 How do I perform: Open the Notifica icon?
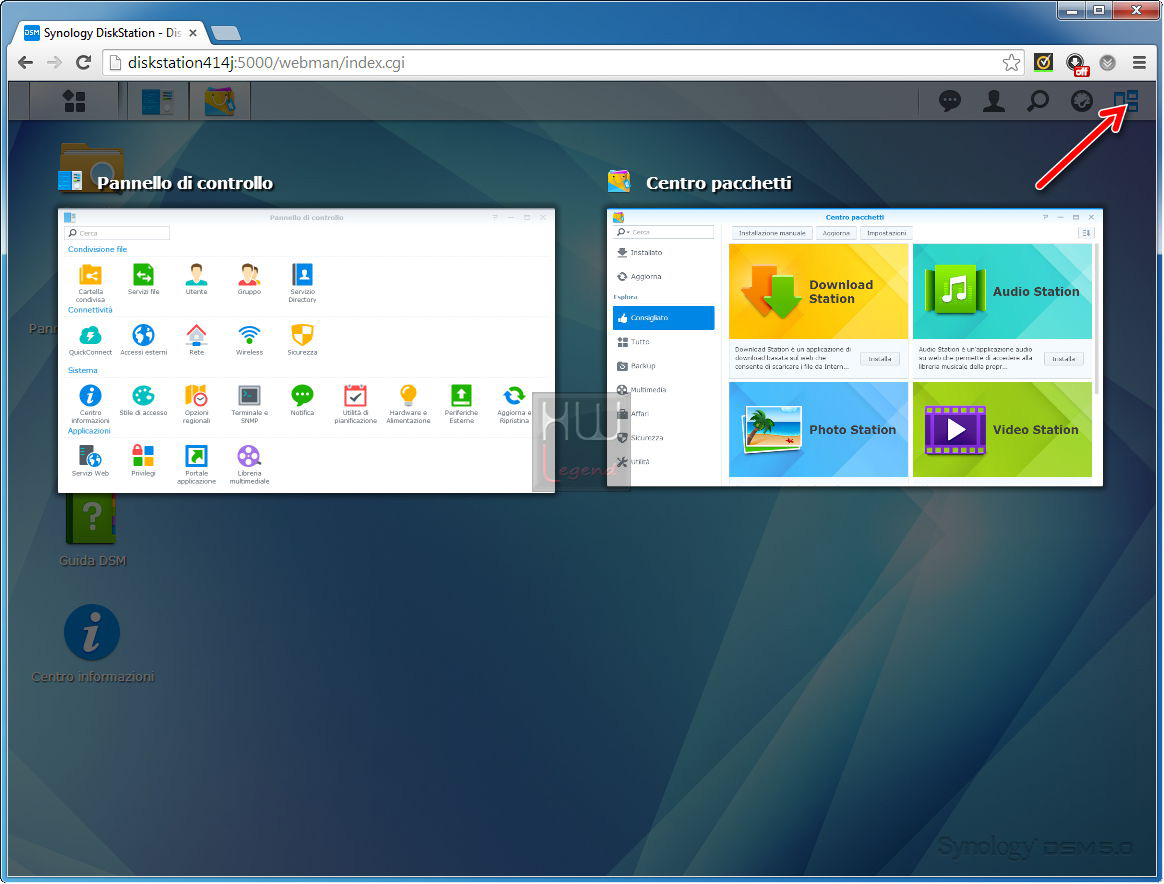(302, 401)
